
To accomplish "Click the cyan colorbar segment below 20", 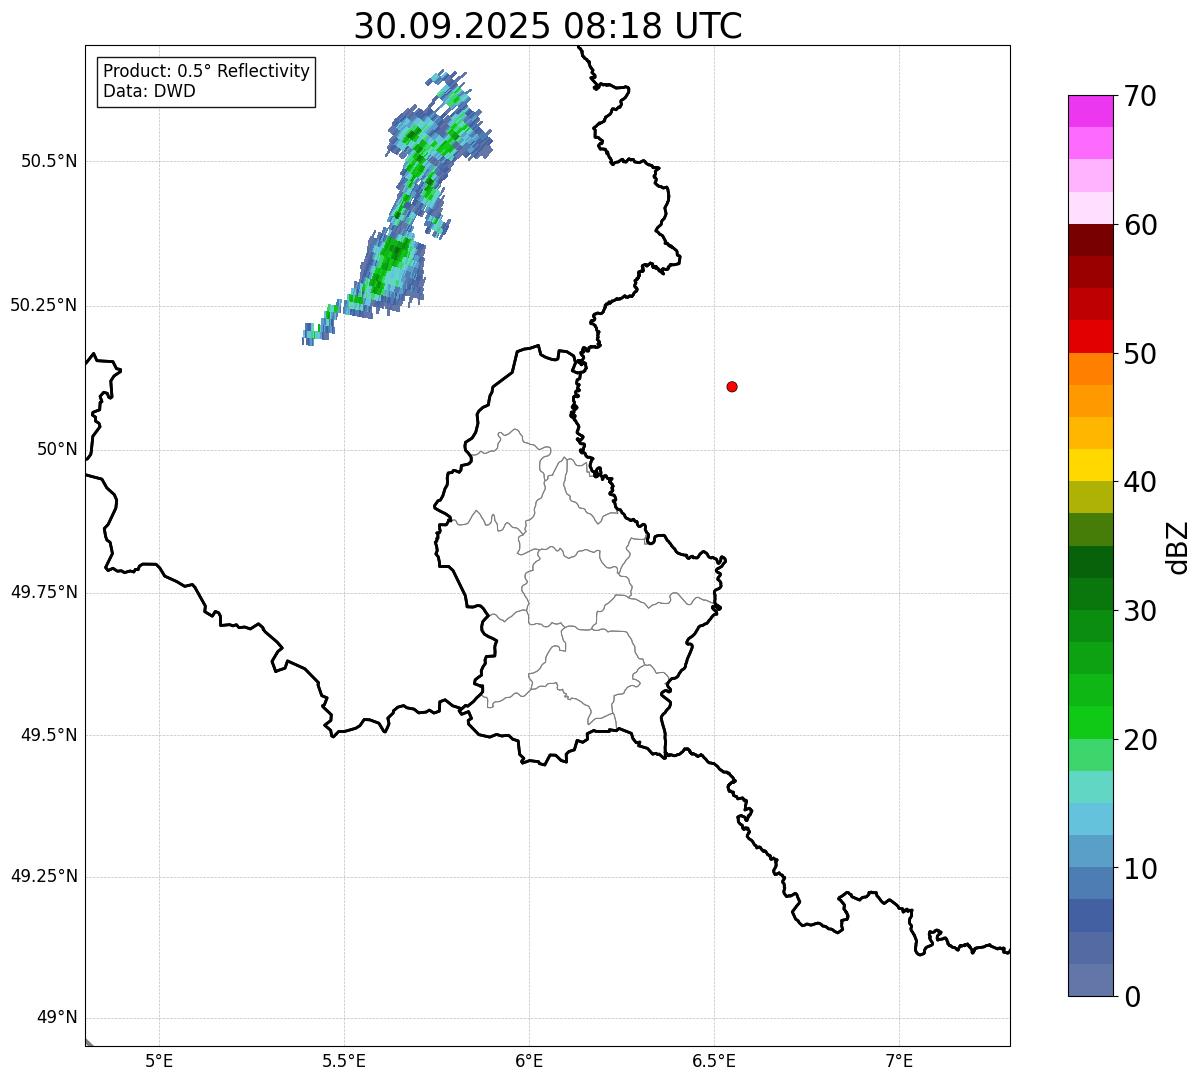I will 1090,787.
